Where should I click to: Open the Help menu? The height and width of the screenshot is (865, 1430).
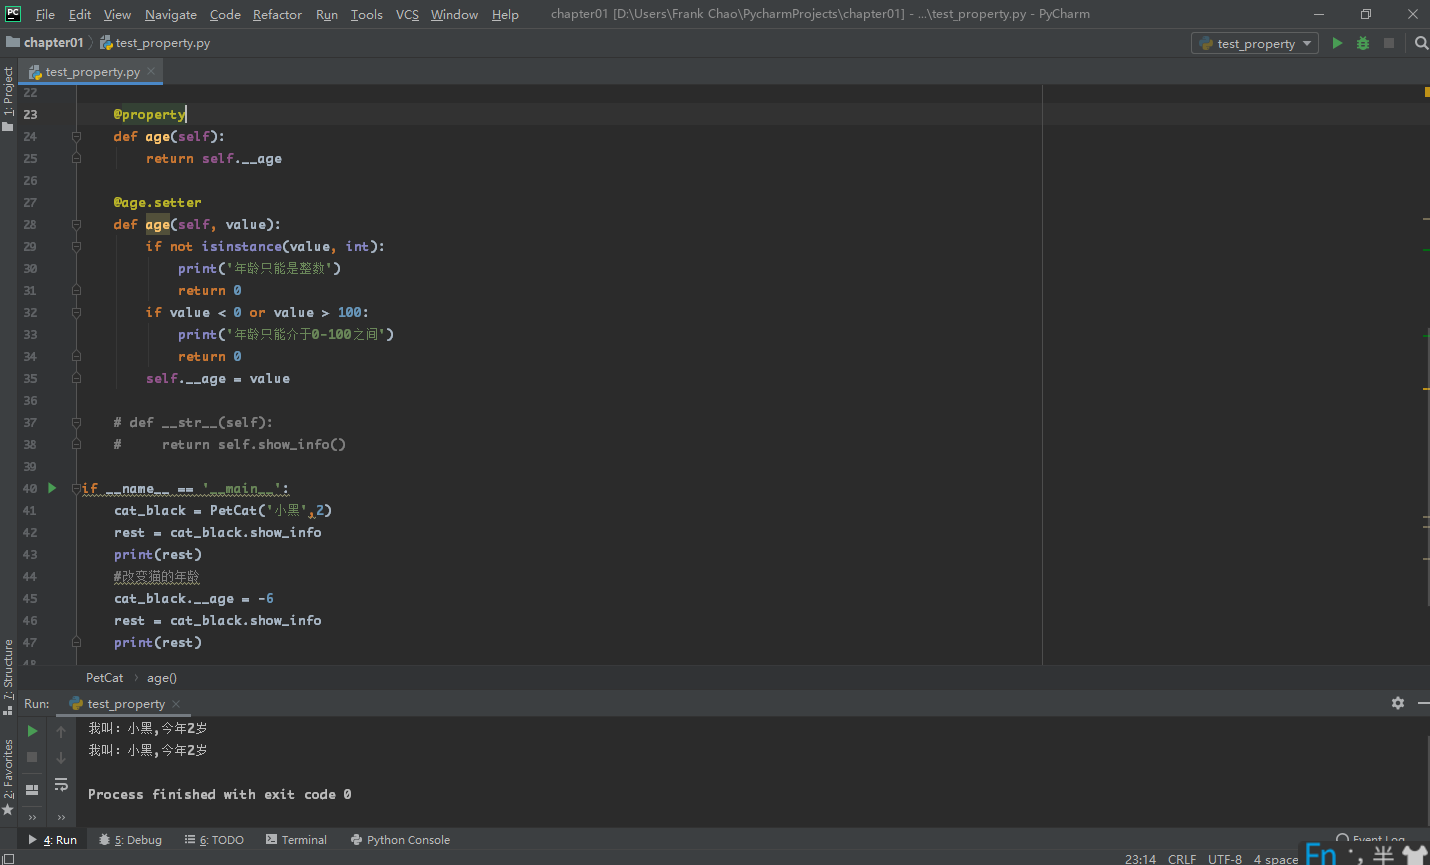pyautogui.click(x=505, y=14)
